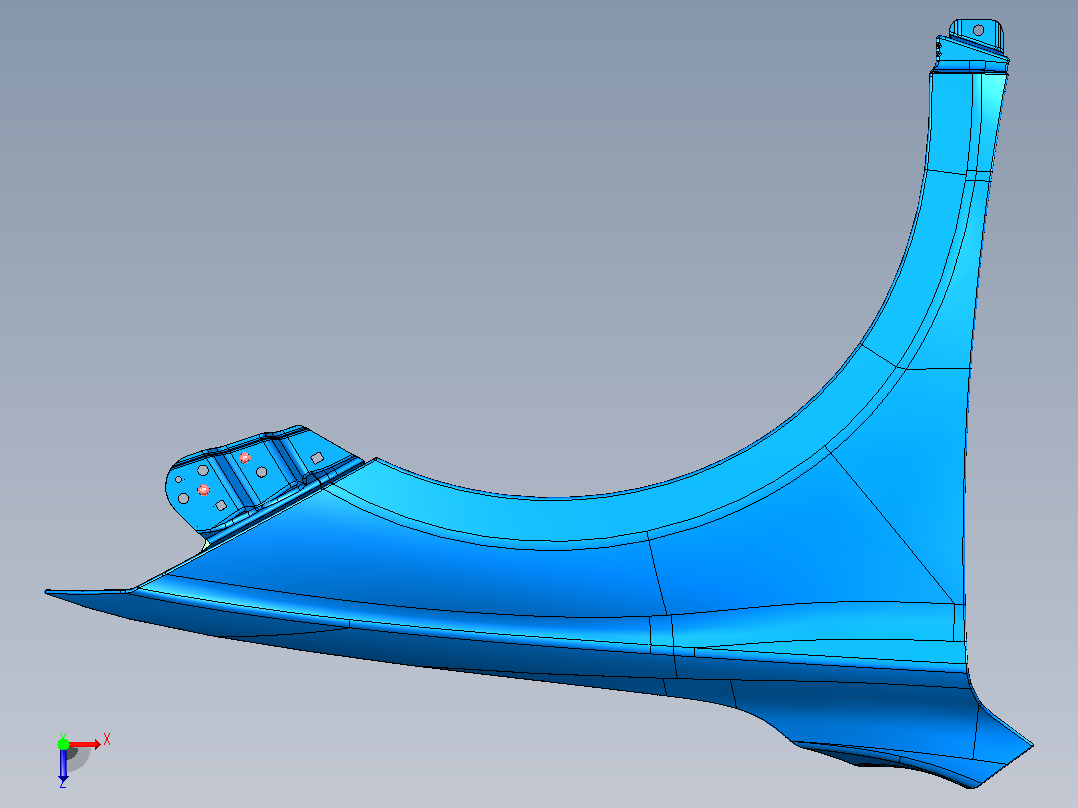Pick the red point on the bracket's raised rib
The height and width of the screenshot is (808, 1078).
click(x=245, y=458)
